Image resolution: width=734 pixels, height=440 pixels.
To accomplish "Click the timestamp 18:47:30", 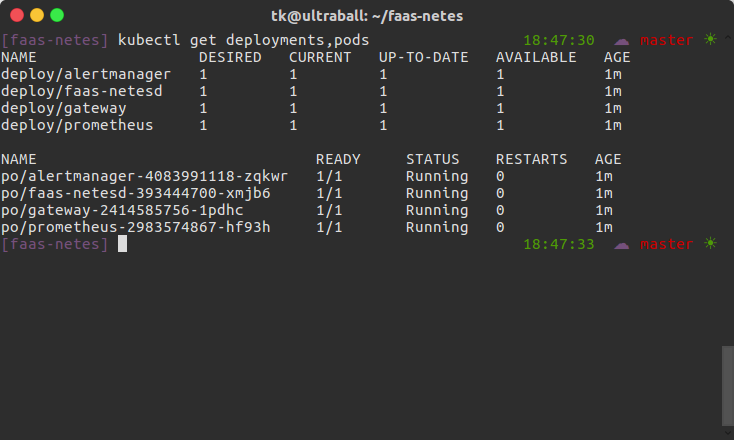I will pyautogui.click(x=559, y=40).
